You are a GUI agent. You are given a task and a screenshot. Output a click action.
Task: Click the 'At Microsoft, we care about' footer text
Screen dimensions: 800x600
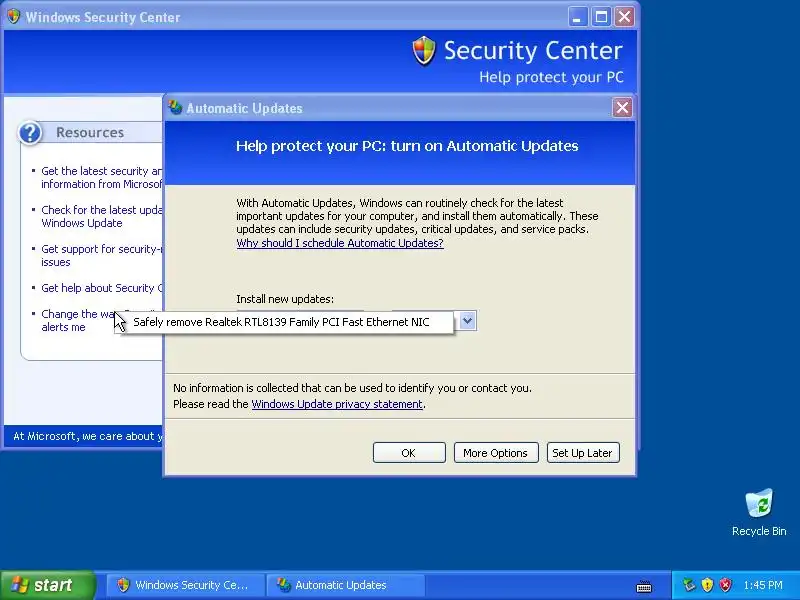pos(88,436)
